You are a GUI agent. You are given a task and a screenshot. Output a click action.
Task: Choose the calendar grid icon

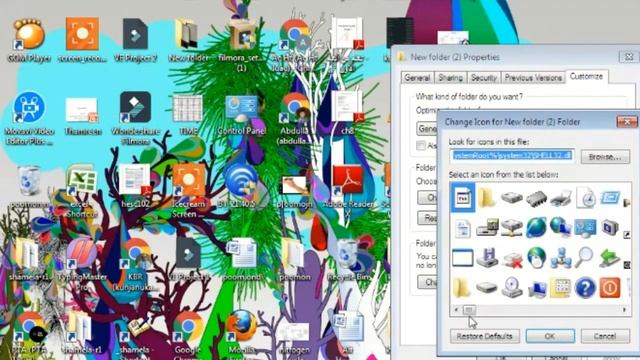tap(560, 288)
